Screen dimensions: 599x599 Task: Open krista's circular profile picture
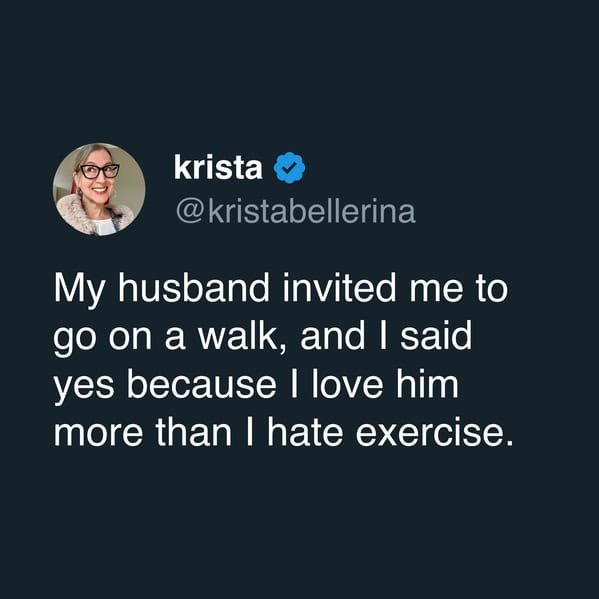99,189
